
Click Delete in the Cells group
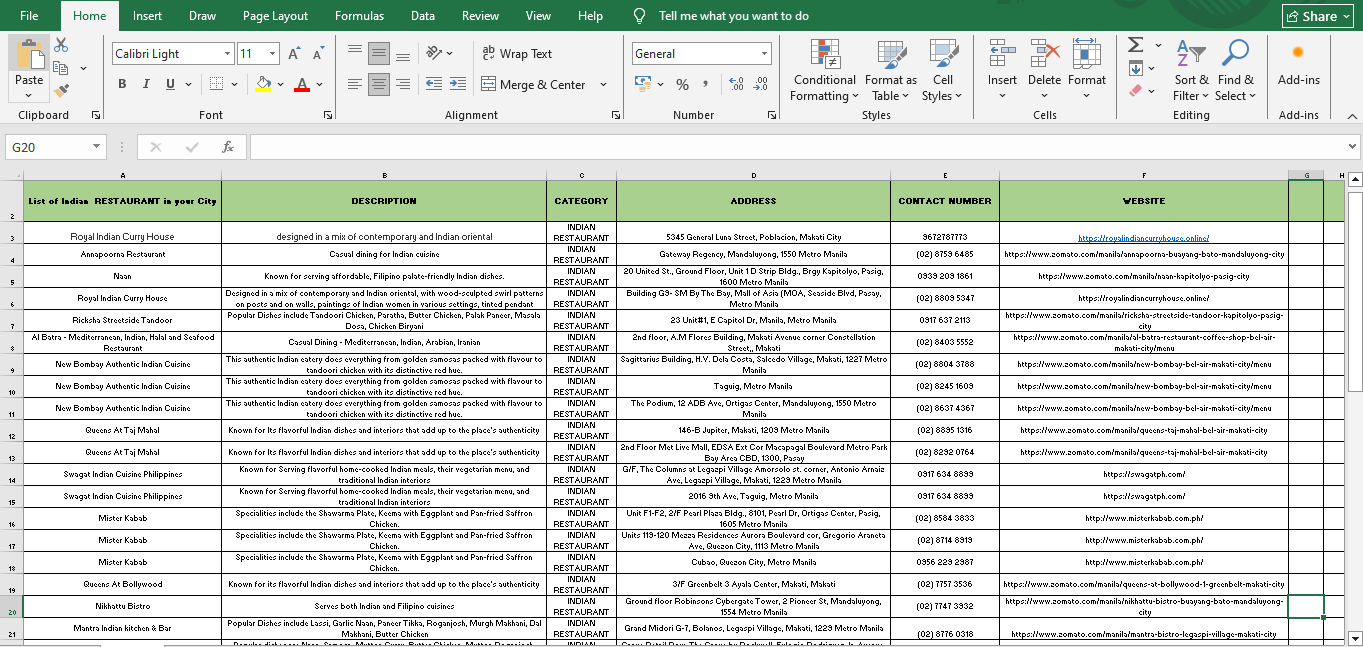(1044, 70)
